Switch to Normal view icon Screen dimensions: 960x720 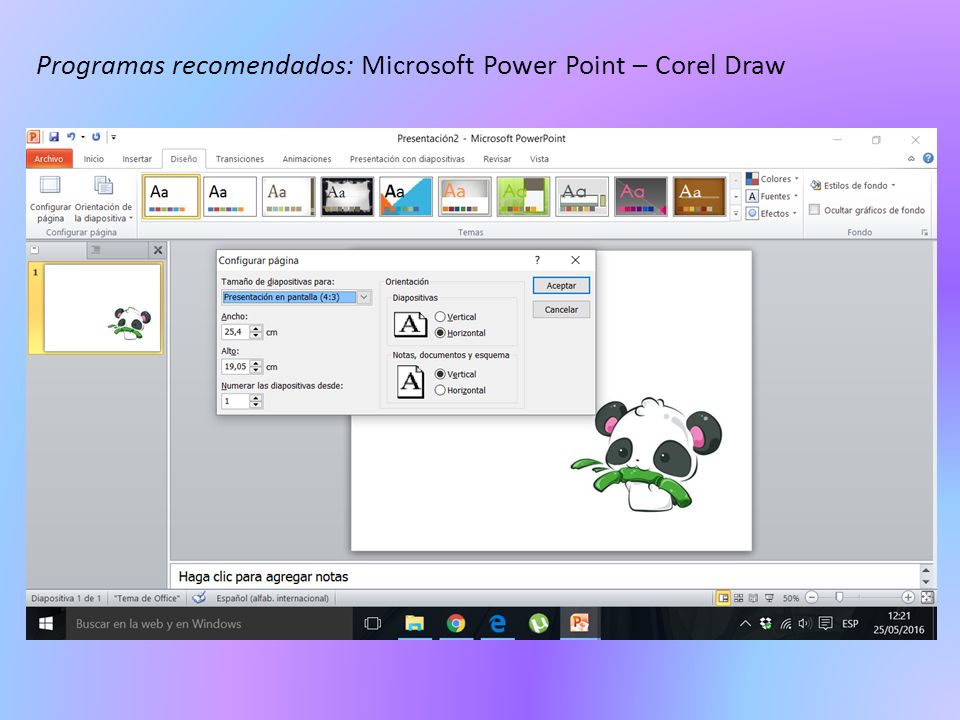tap(723, 598)
